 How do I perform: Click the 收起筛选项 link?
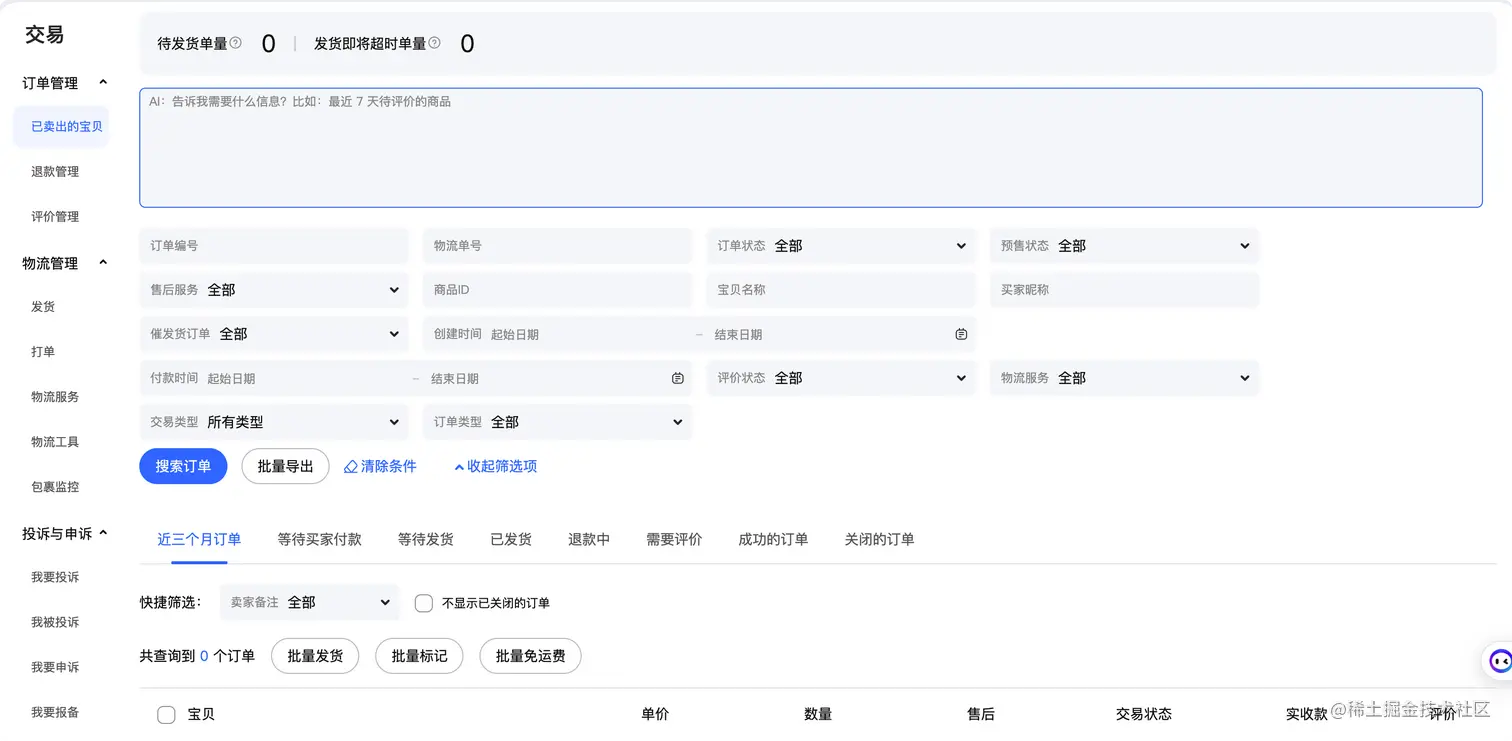pyautogui.click(x=495, y=466)
